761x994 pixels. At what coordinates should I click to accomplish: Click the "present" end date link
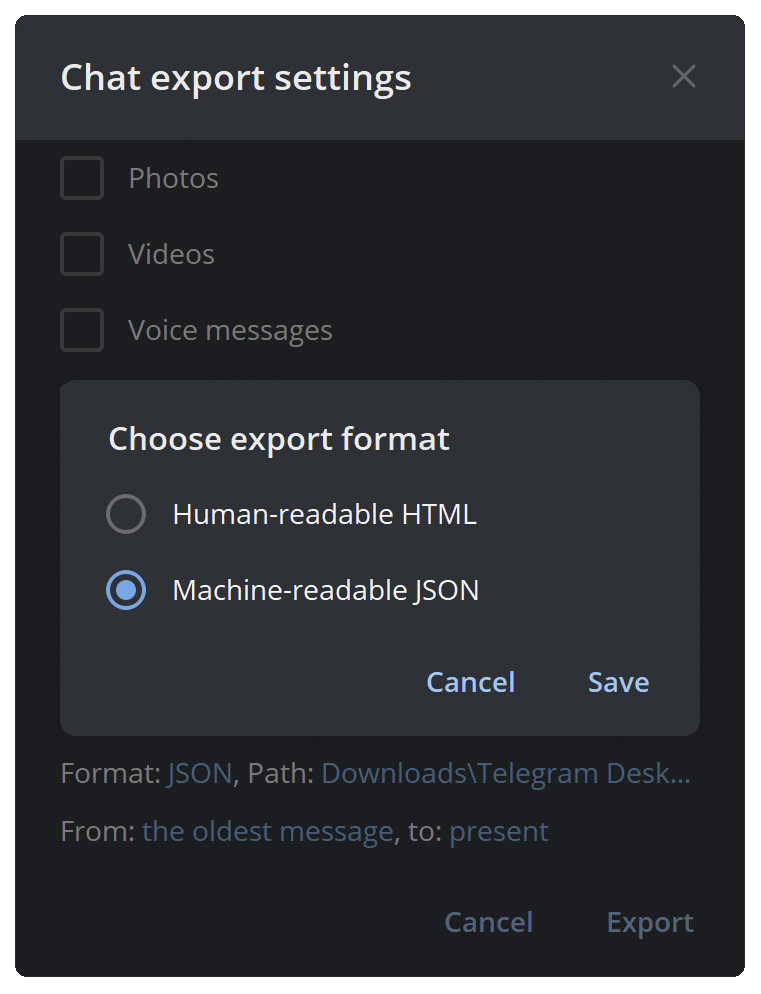[499, 832]
